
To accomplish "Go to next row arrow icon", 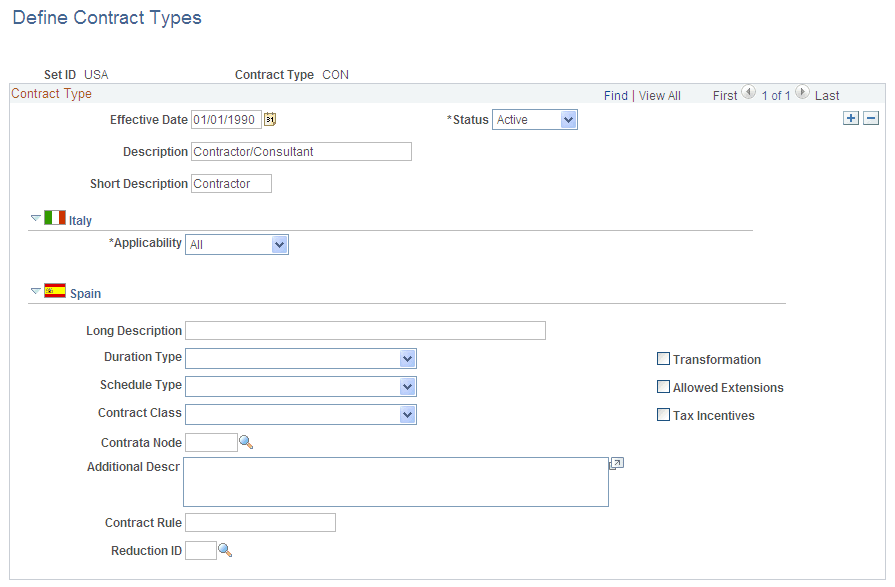I will (802, 92).
